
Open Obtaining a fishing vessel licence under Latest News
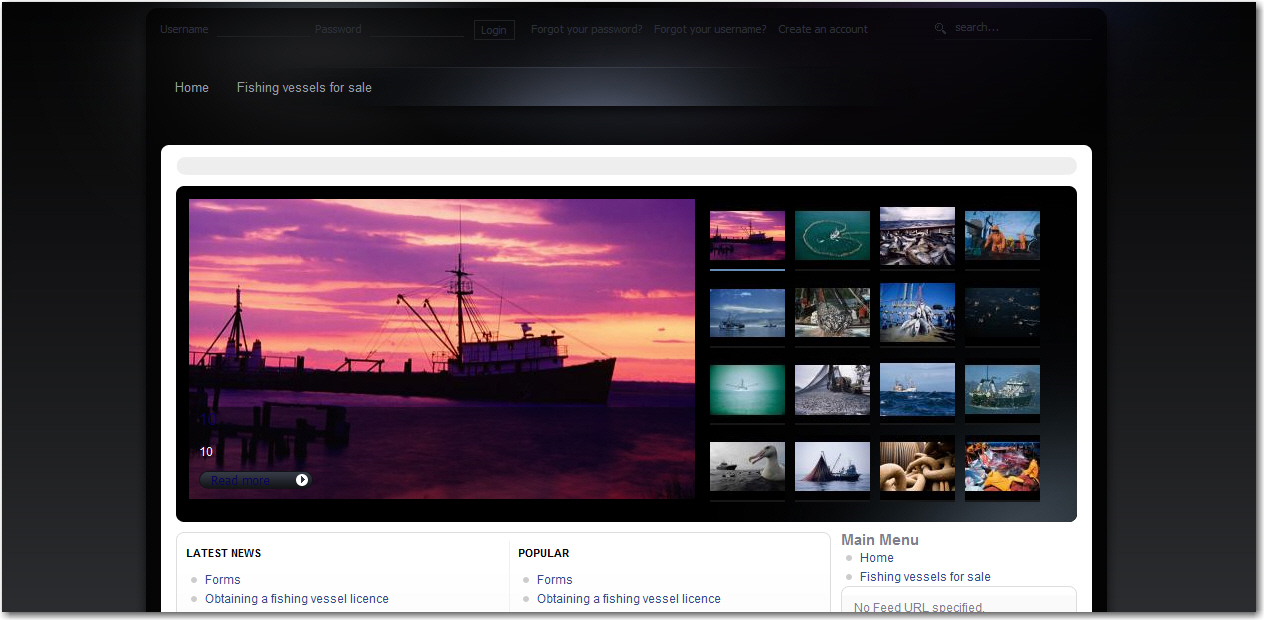296,598
